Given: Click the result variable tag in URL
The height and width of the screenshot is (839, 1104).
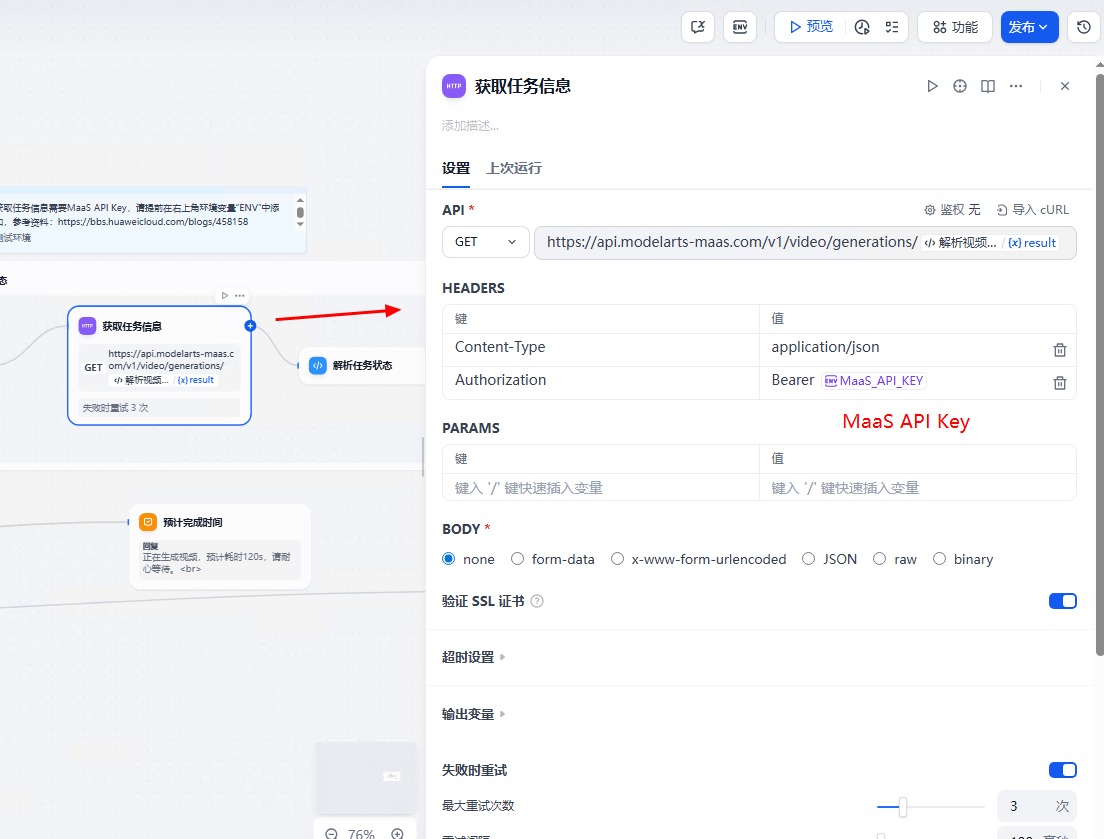Looking at the screenshot, I should point(1031,243).
